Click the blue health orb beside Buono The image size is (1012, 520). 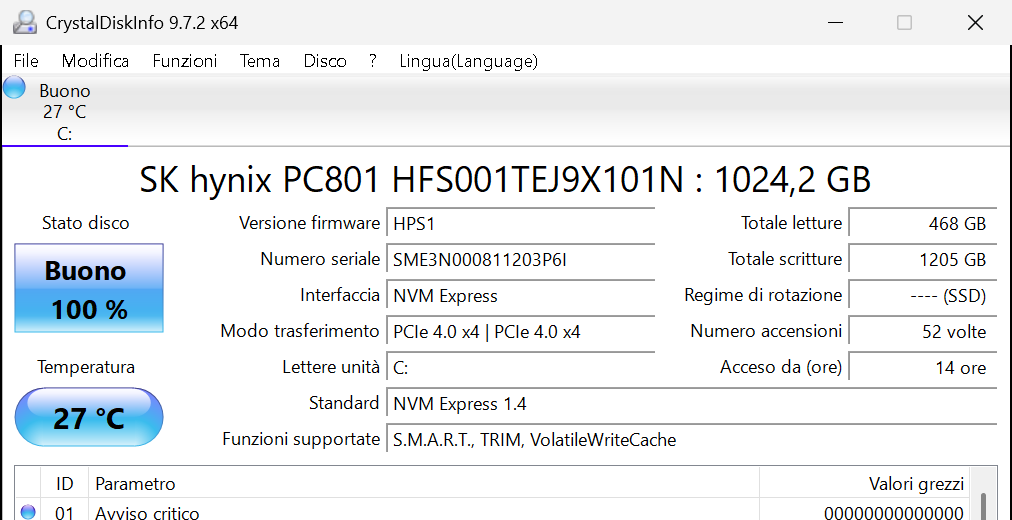[14, 87]
